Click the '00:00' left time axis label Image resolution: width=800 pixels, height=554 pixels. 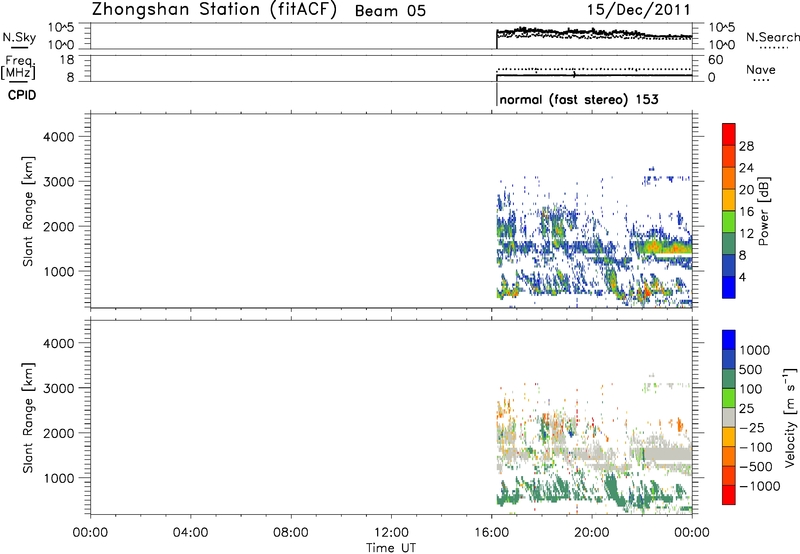click(90, 533)
